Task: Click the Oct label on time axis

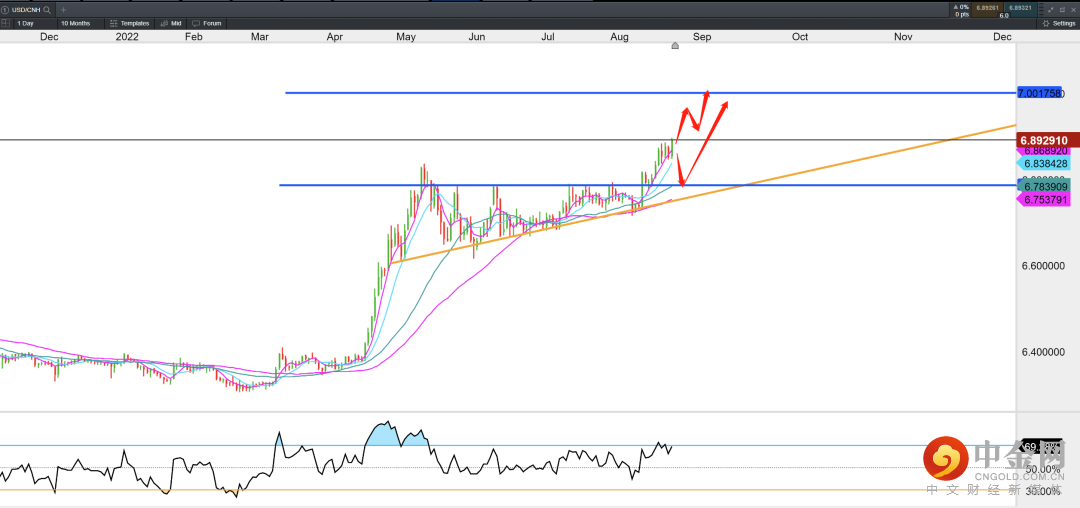Action: pos(800,37)
